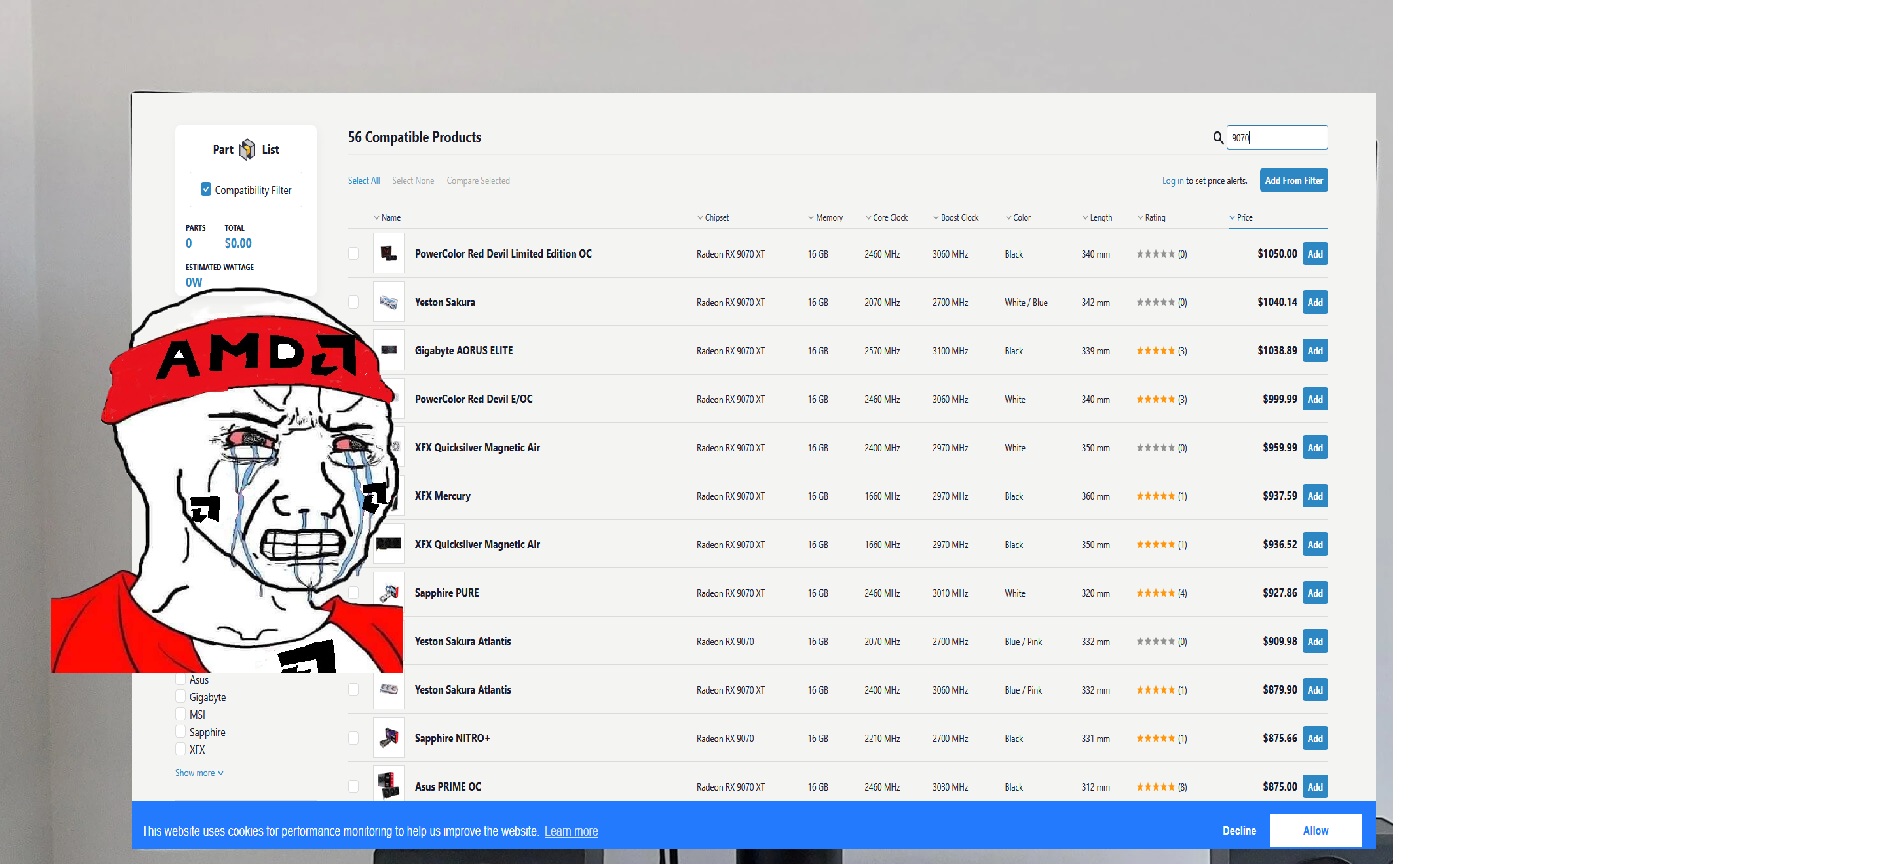This screenshot has height=864, width=1900.
Task: Open the Sapphire NITRO+ thumbnail image
Action: [389, 738]
